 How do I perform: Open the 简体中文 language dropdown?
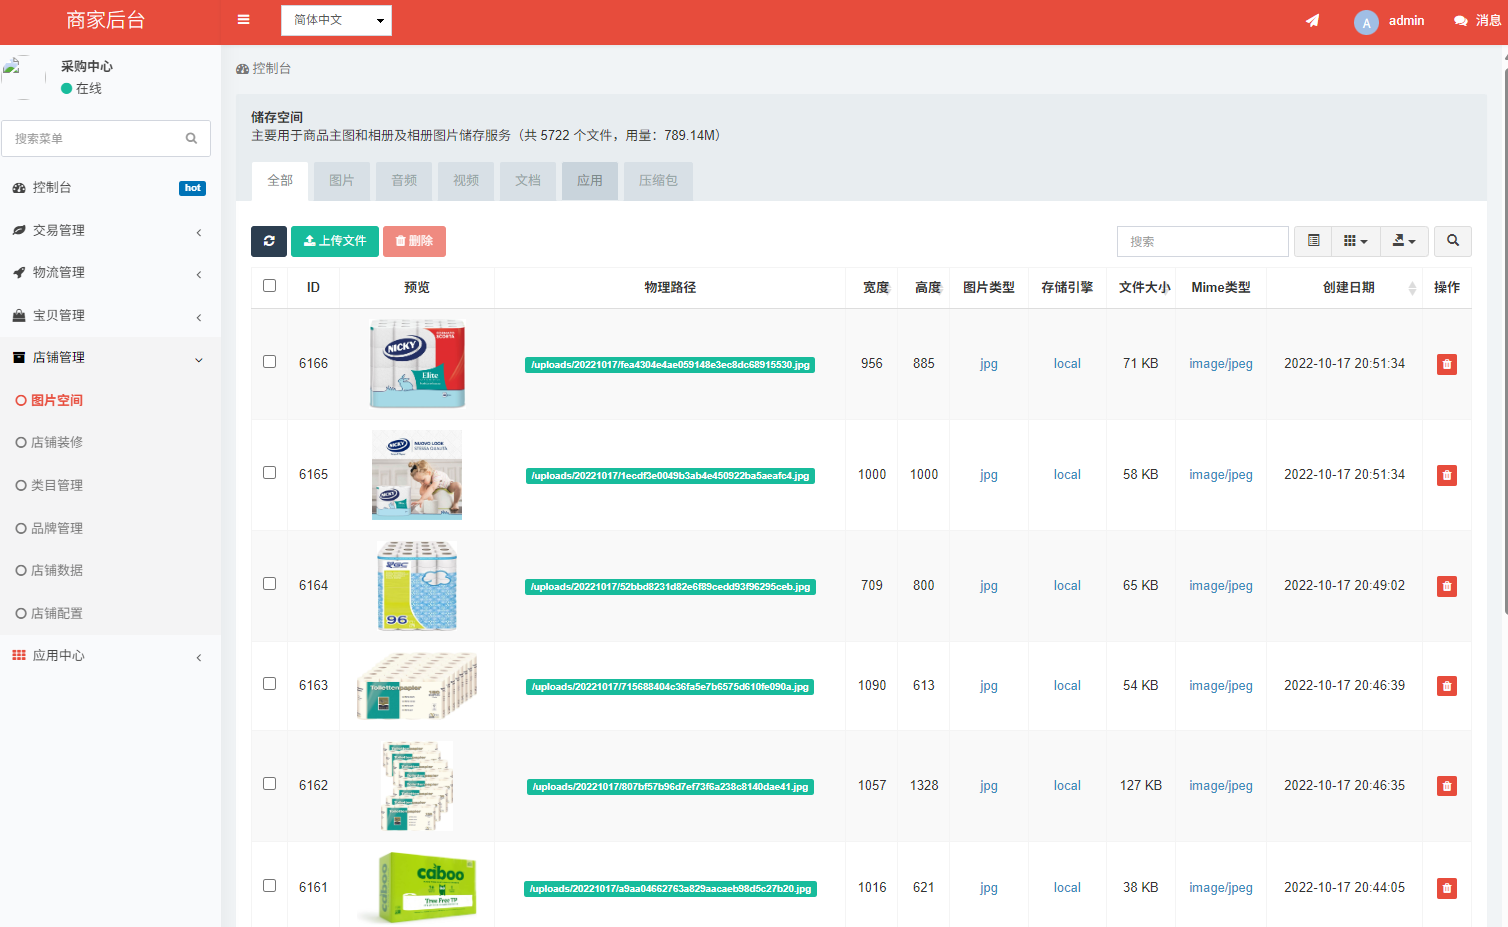pos(336,20)
